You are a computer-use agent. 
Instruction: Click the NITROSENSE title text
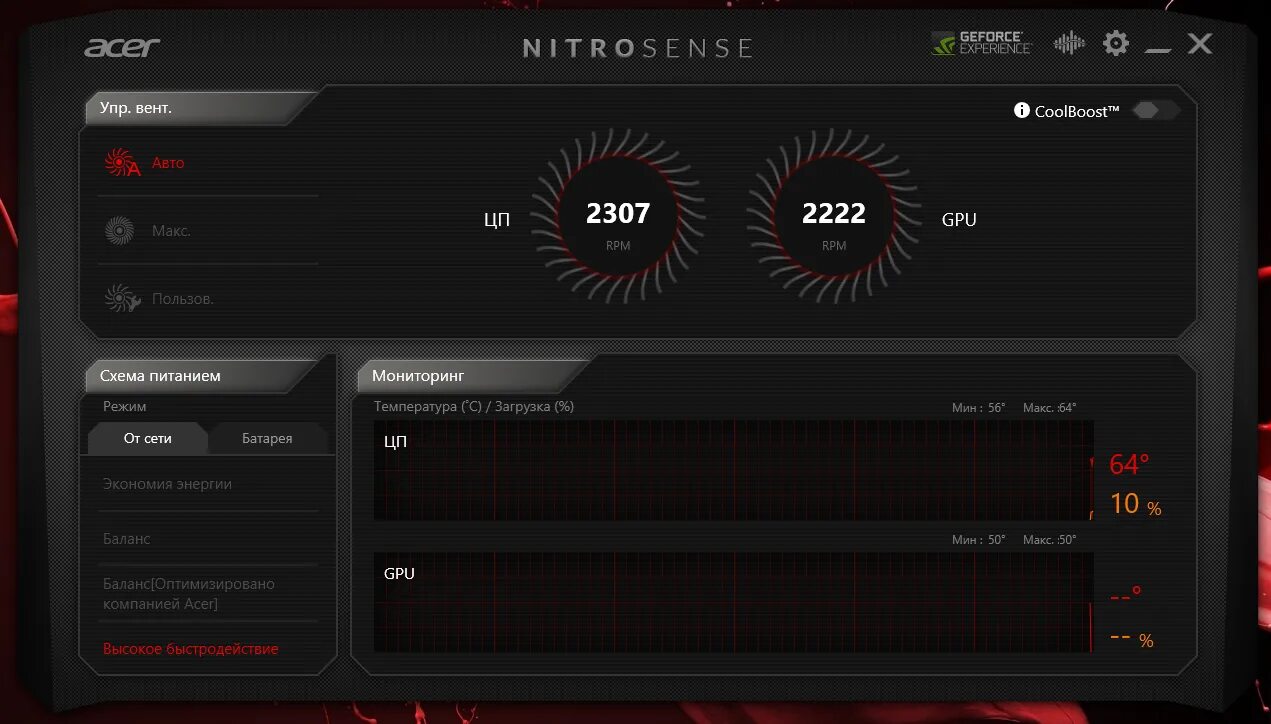pyautogui.click(x=638, y=48)
